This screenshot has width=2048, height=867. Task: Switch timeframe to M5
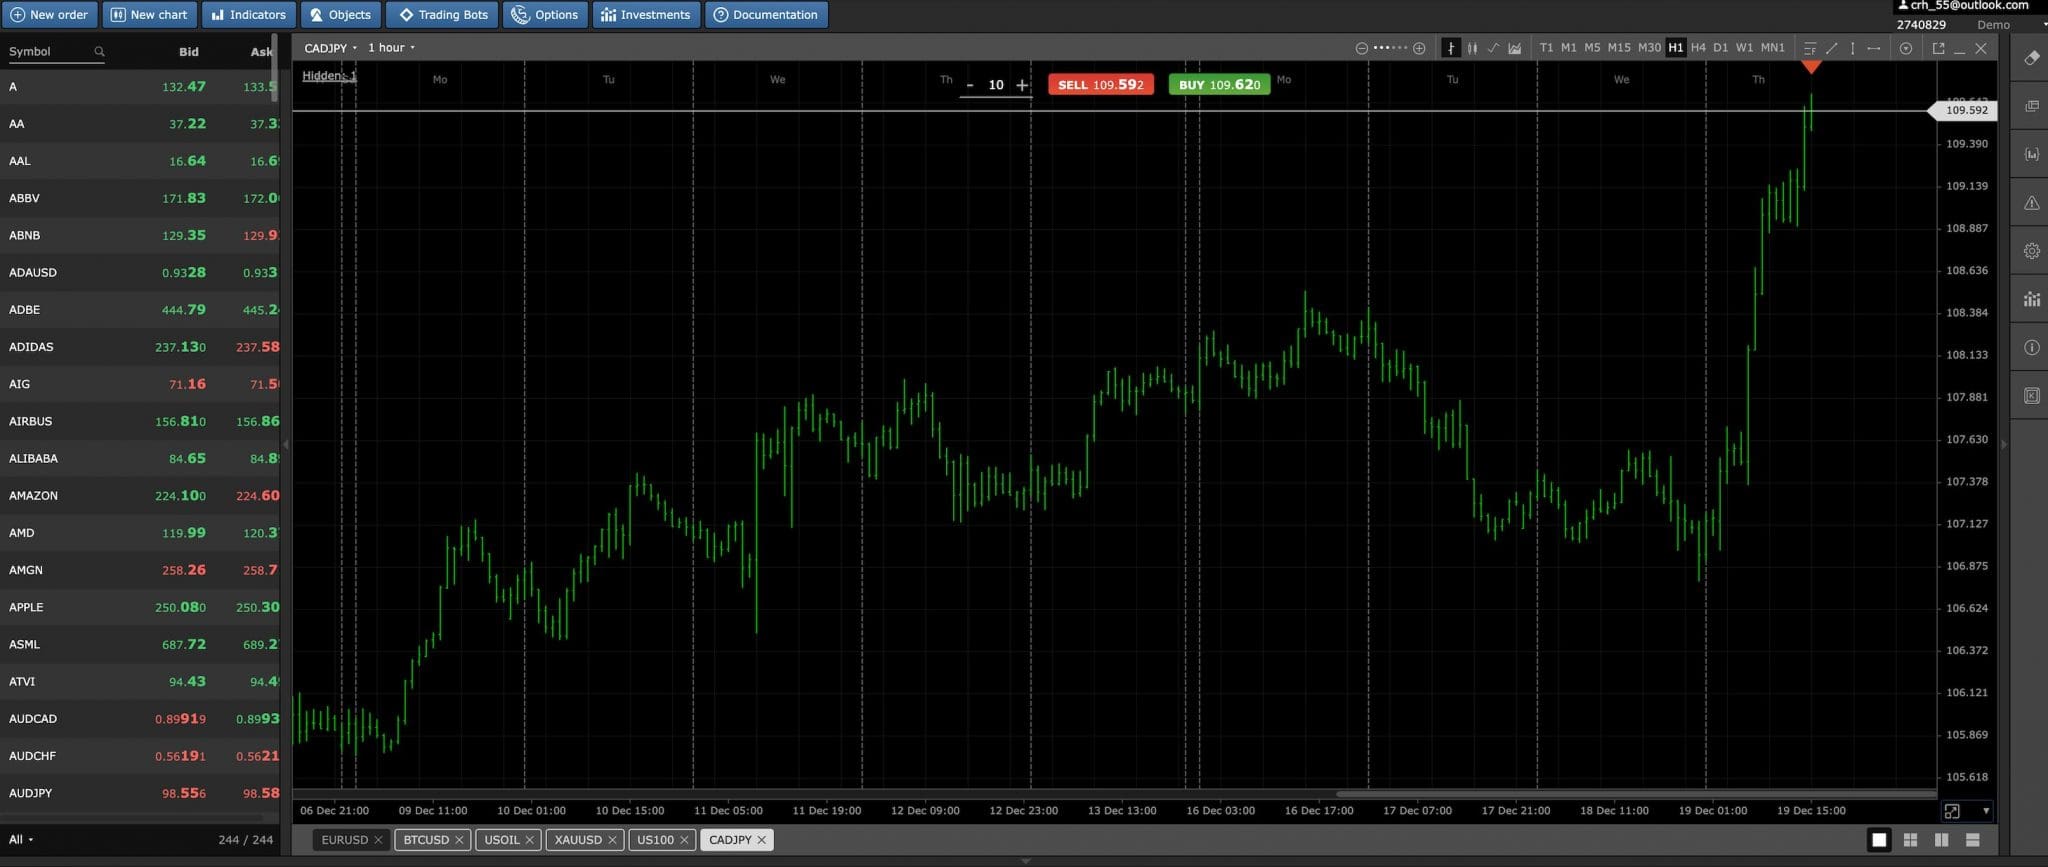pos(1592,48)
